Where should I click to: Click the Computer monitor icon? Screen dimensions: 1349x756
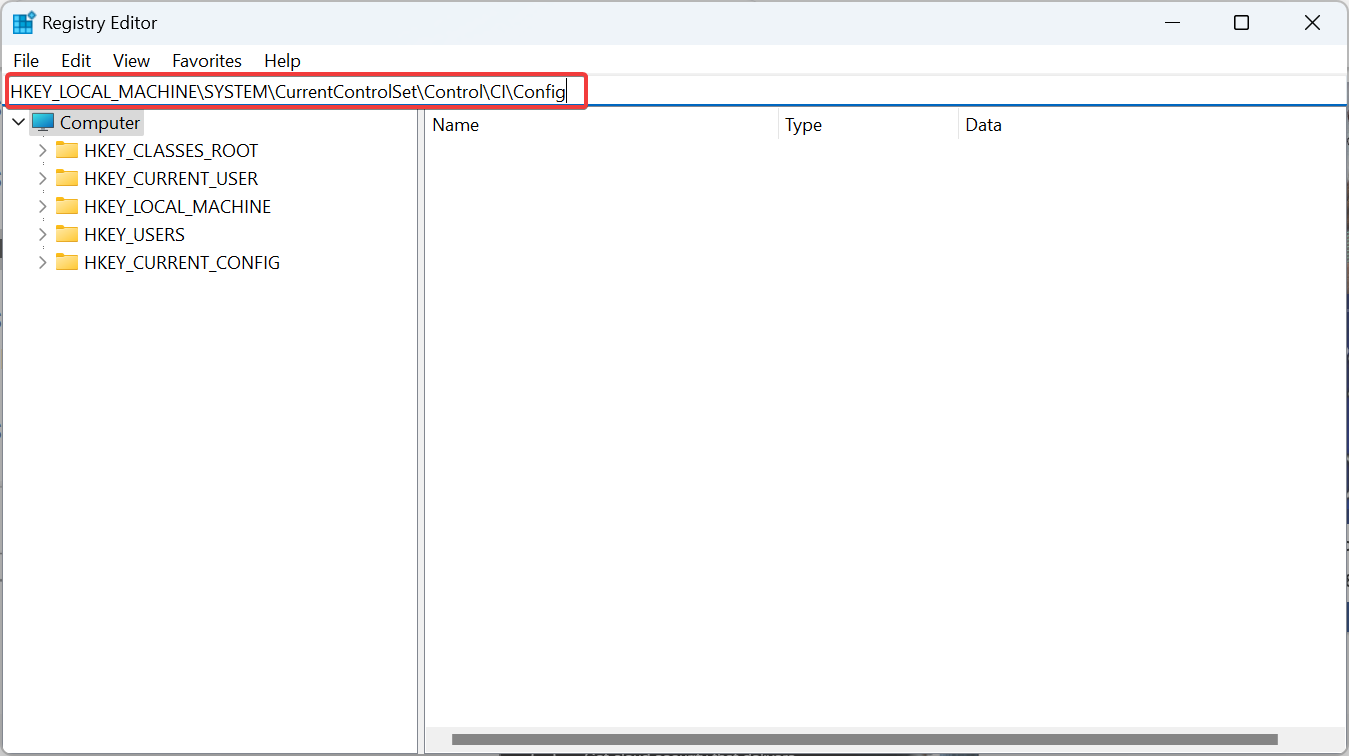pos(43,123)
